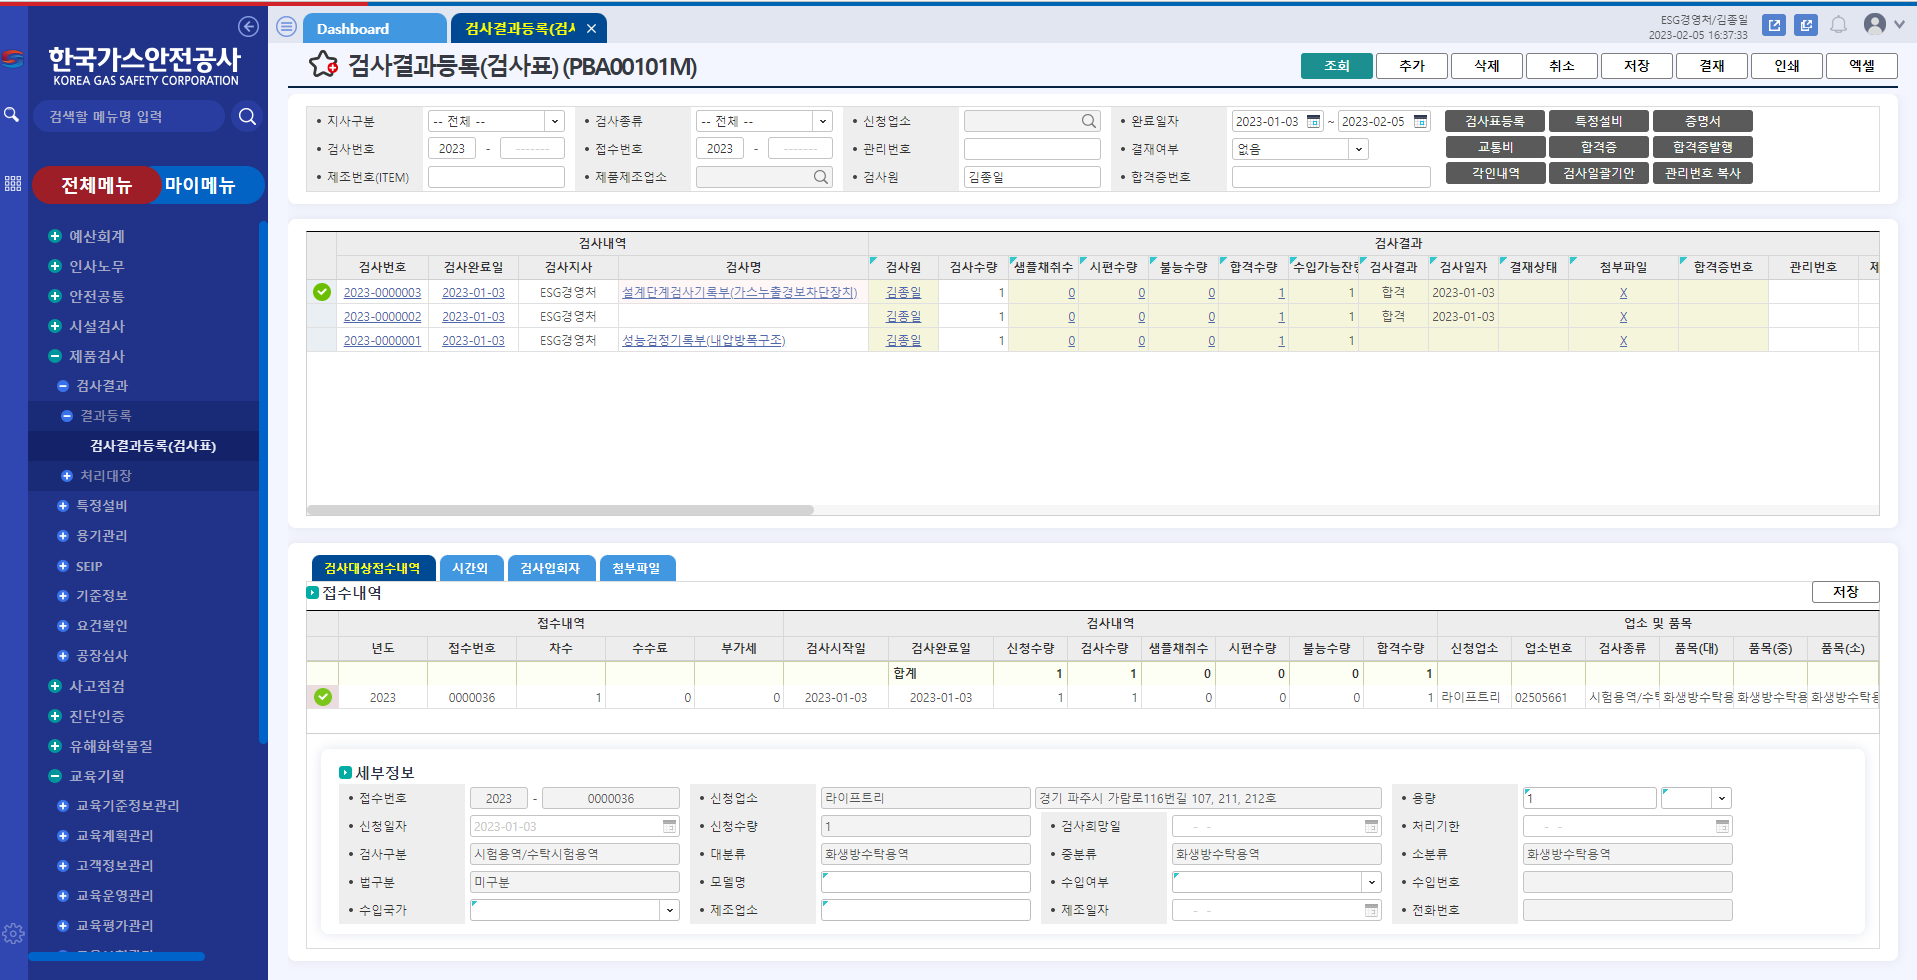The image size is (1917, 980).
Task: Click the settings gear icon in sidebar
Action: [x=13, y=933]
